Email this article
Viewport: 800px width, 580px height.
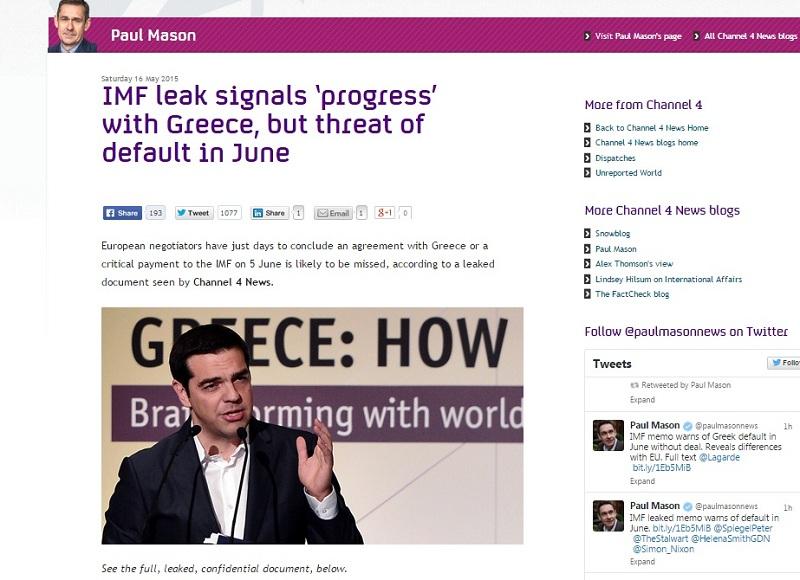coord(333,213)
